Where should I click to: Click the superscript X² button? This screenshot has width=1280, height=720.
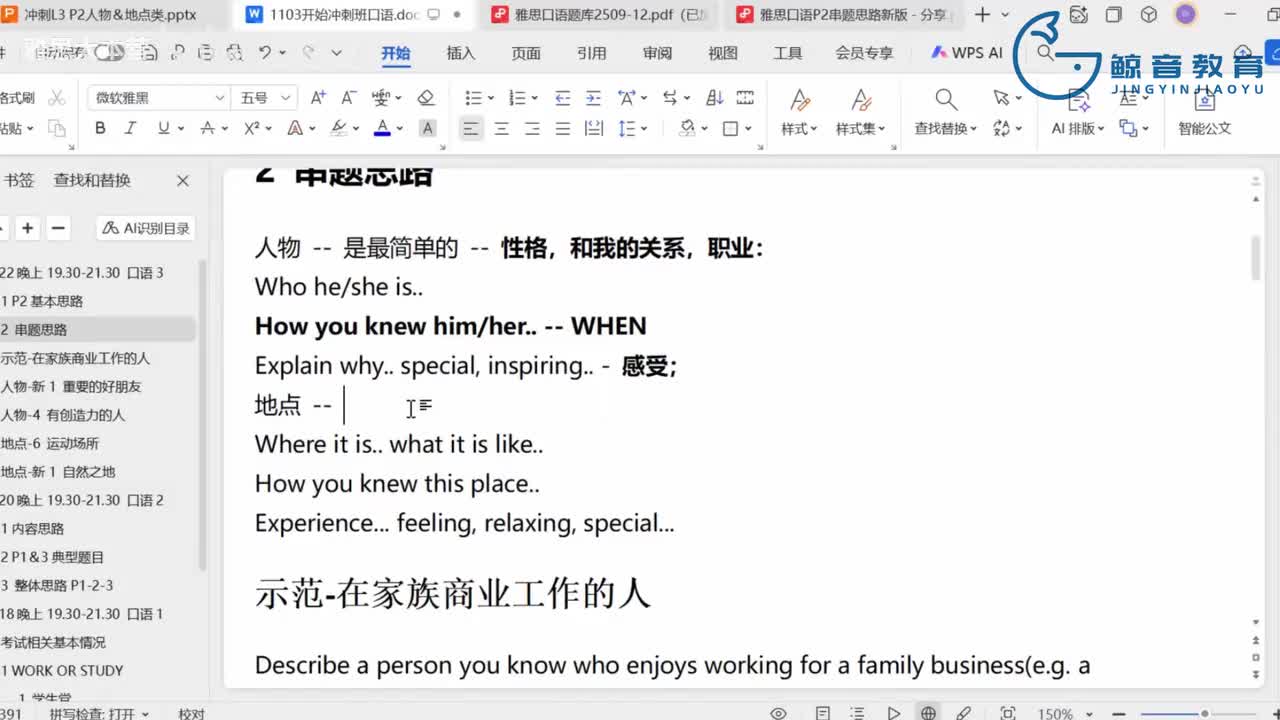point(251,128)
